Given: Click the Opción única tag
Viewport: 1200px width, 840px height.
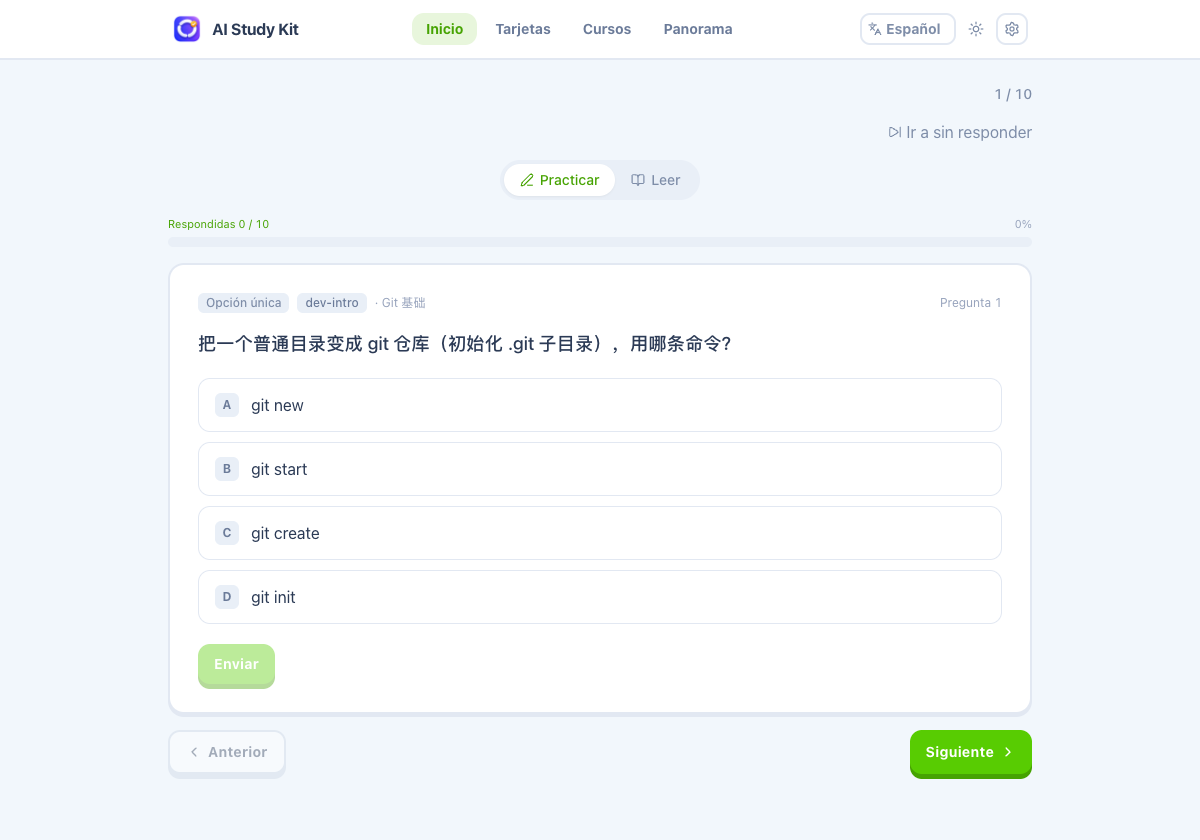Looking at the screenshot, I should coord(244,303).
